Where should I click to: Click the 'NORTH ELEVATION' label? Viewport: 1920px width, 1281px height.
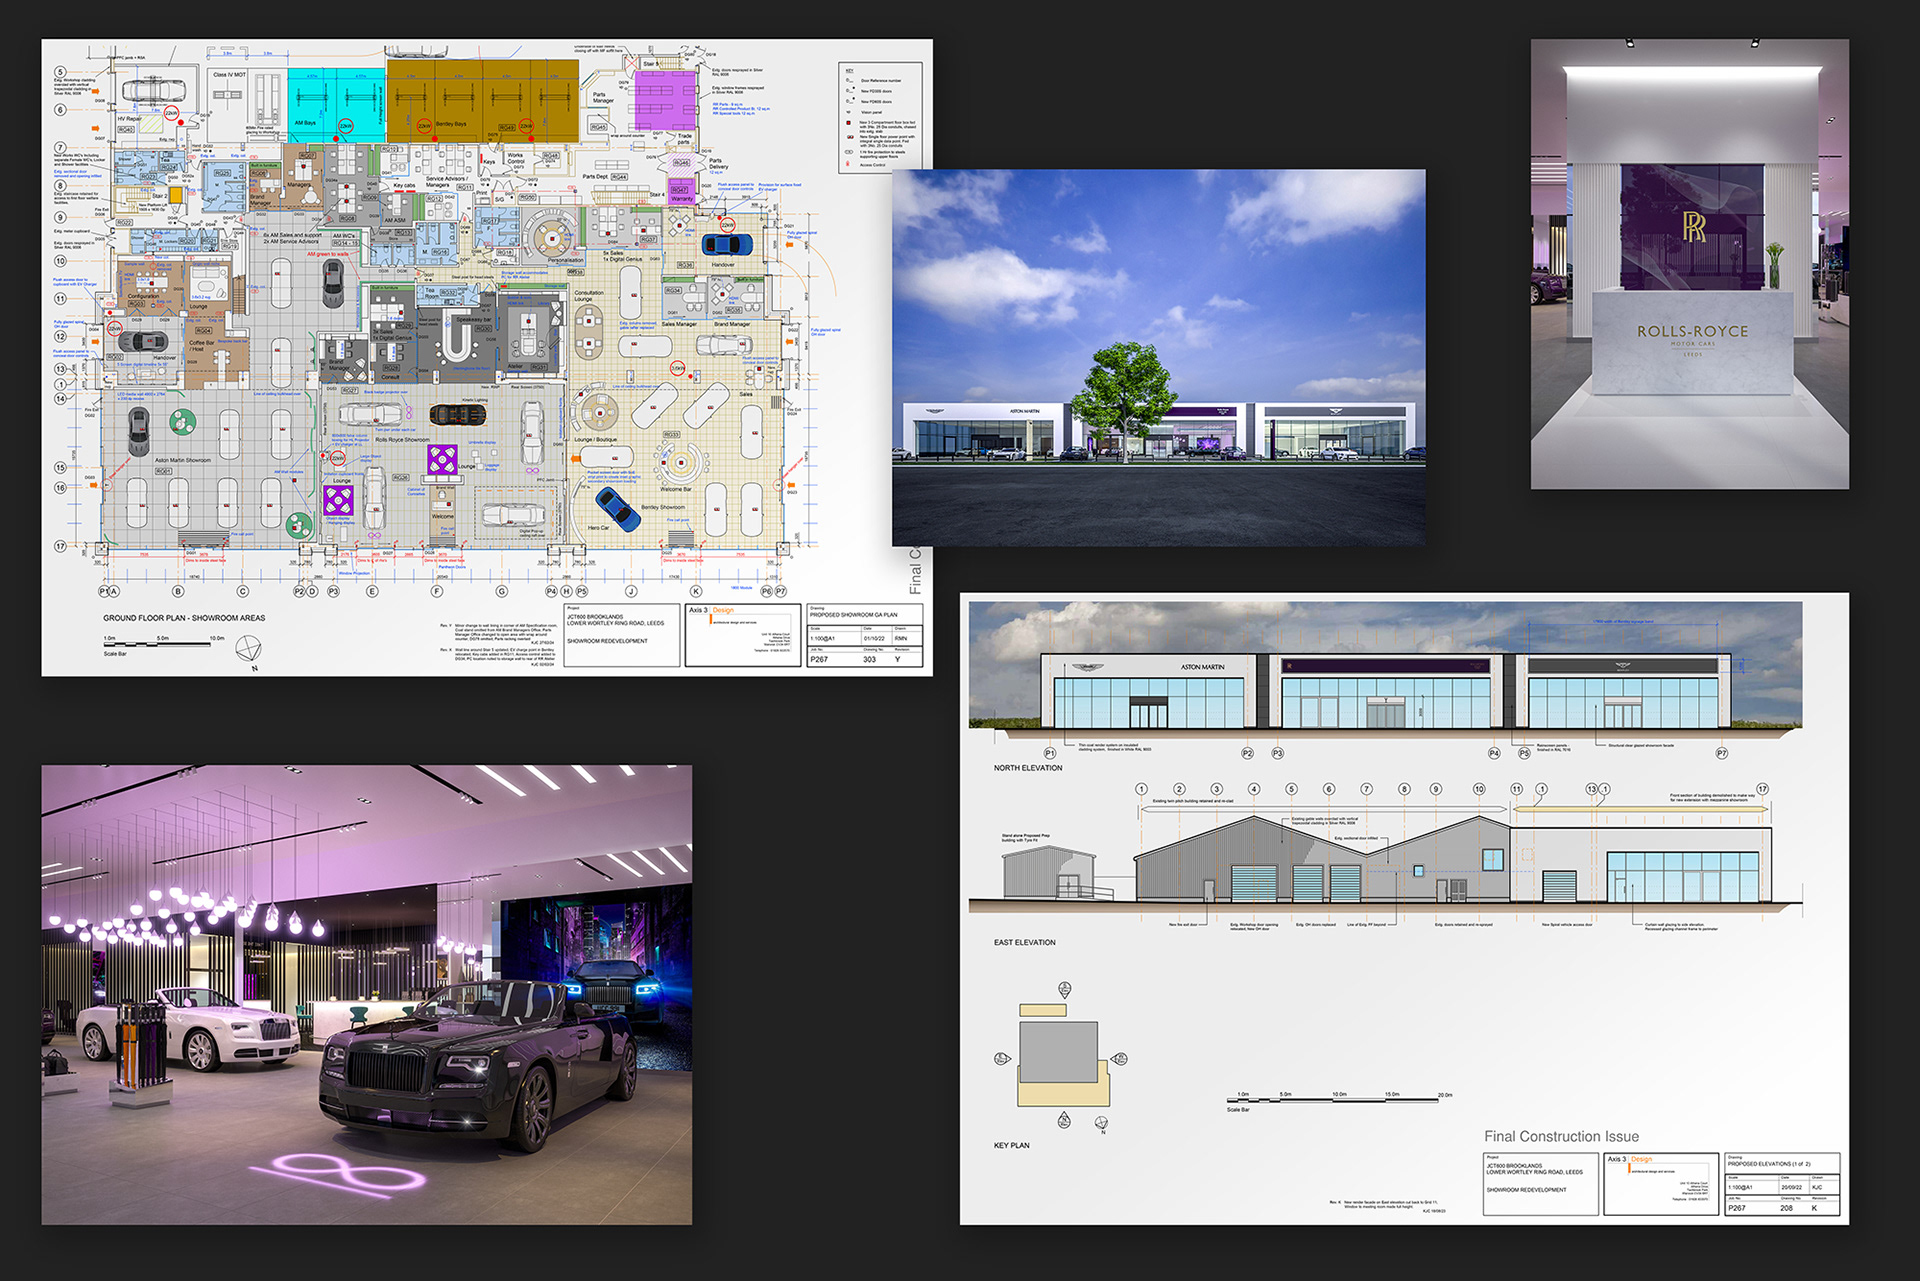point(1027,768)
